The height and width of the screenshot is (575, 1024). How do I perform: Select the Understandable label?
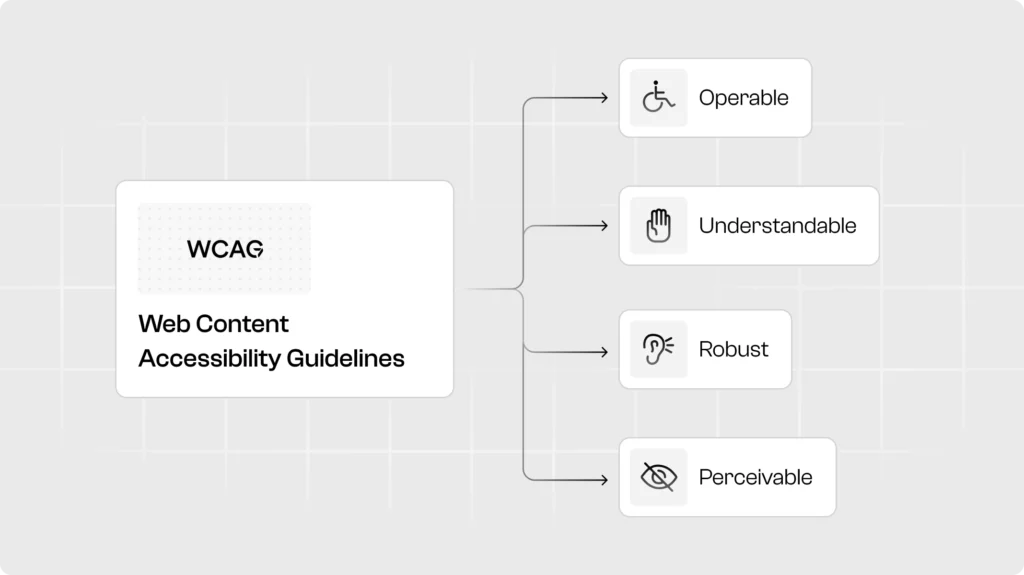pyautogui.click(x=777, y=226)
